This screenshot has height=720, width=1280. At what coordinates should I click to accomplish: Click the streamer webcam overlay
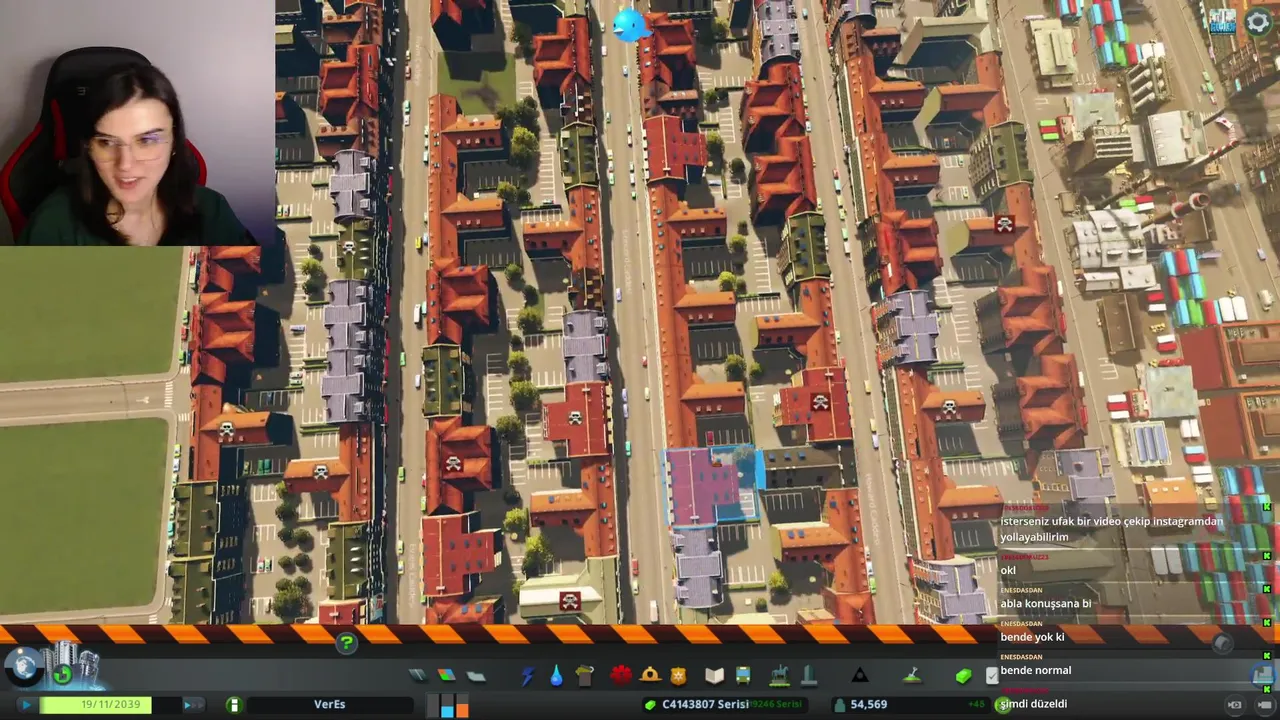point(137,122)
